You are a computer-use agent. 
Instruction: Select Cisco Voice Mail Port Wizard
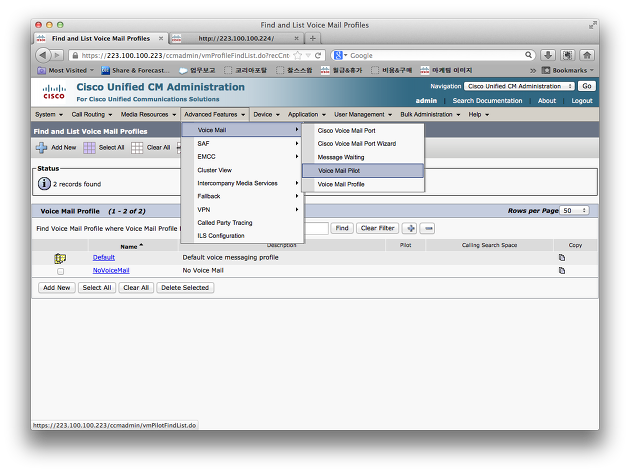point(363,144)
